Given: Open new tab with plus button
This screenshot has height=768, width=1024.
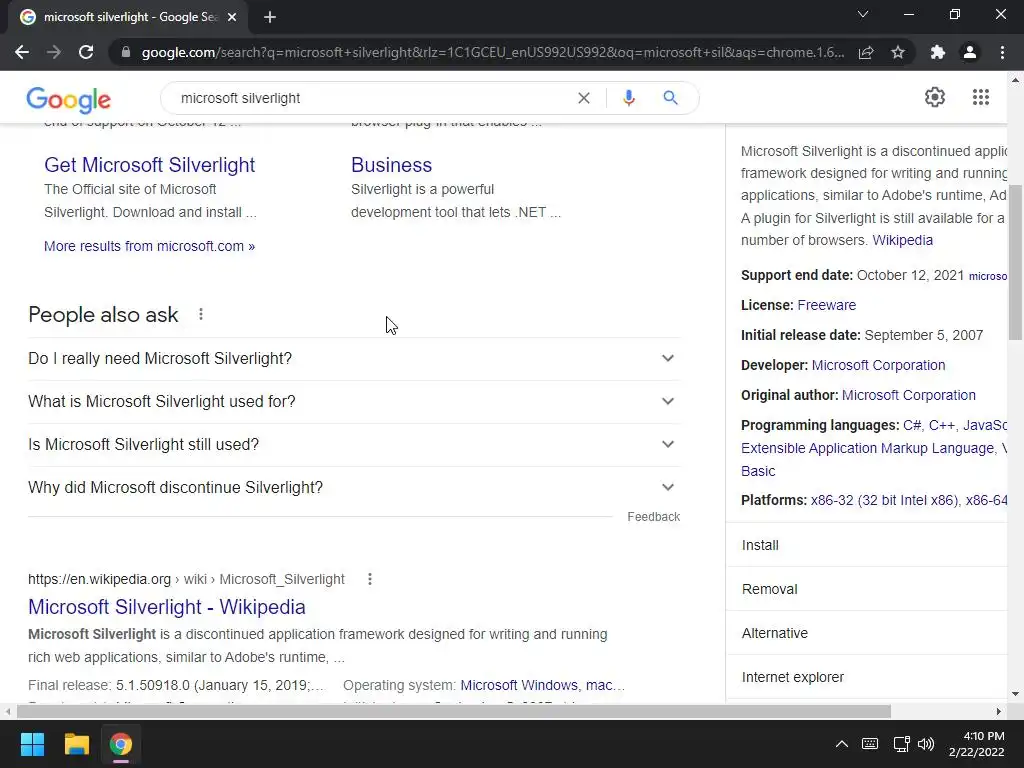Looking at the screenshot, I should click(270, 18).
